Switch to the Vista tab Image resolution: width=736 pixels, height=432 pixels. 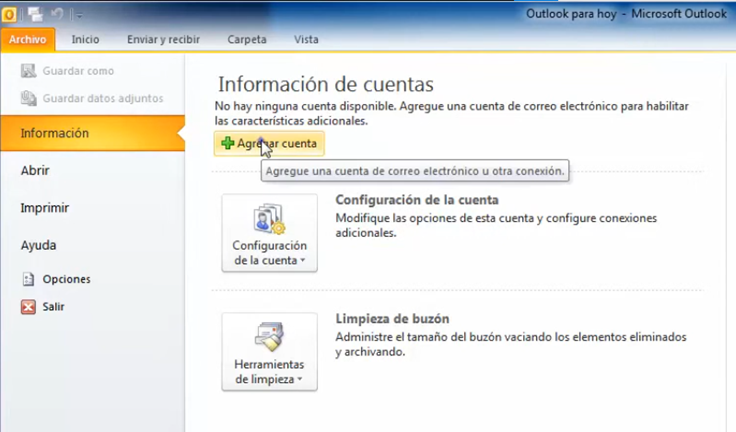[306, 39]
